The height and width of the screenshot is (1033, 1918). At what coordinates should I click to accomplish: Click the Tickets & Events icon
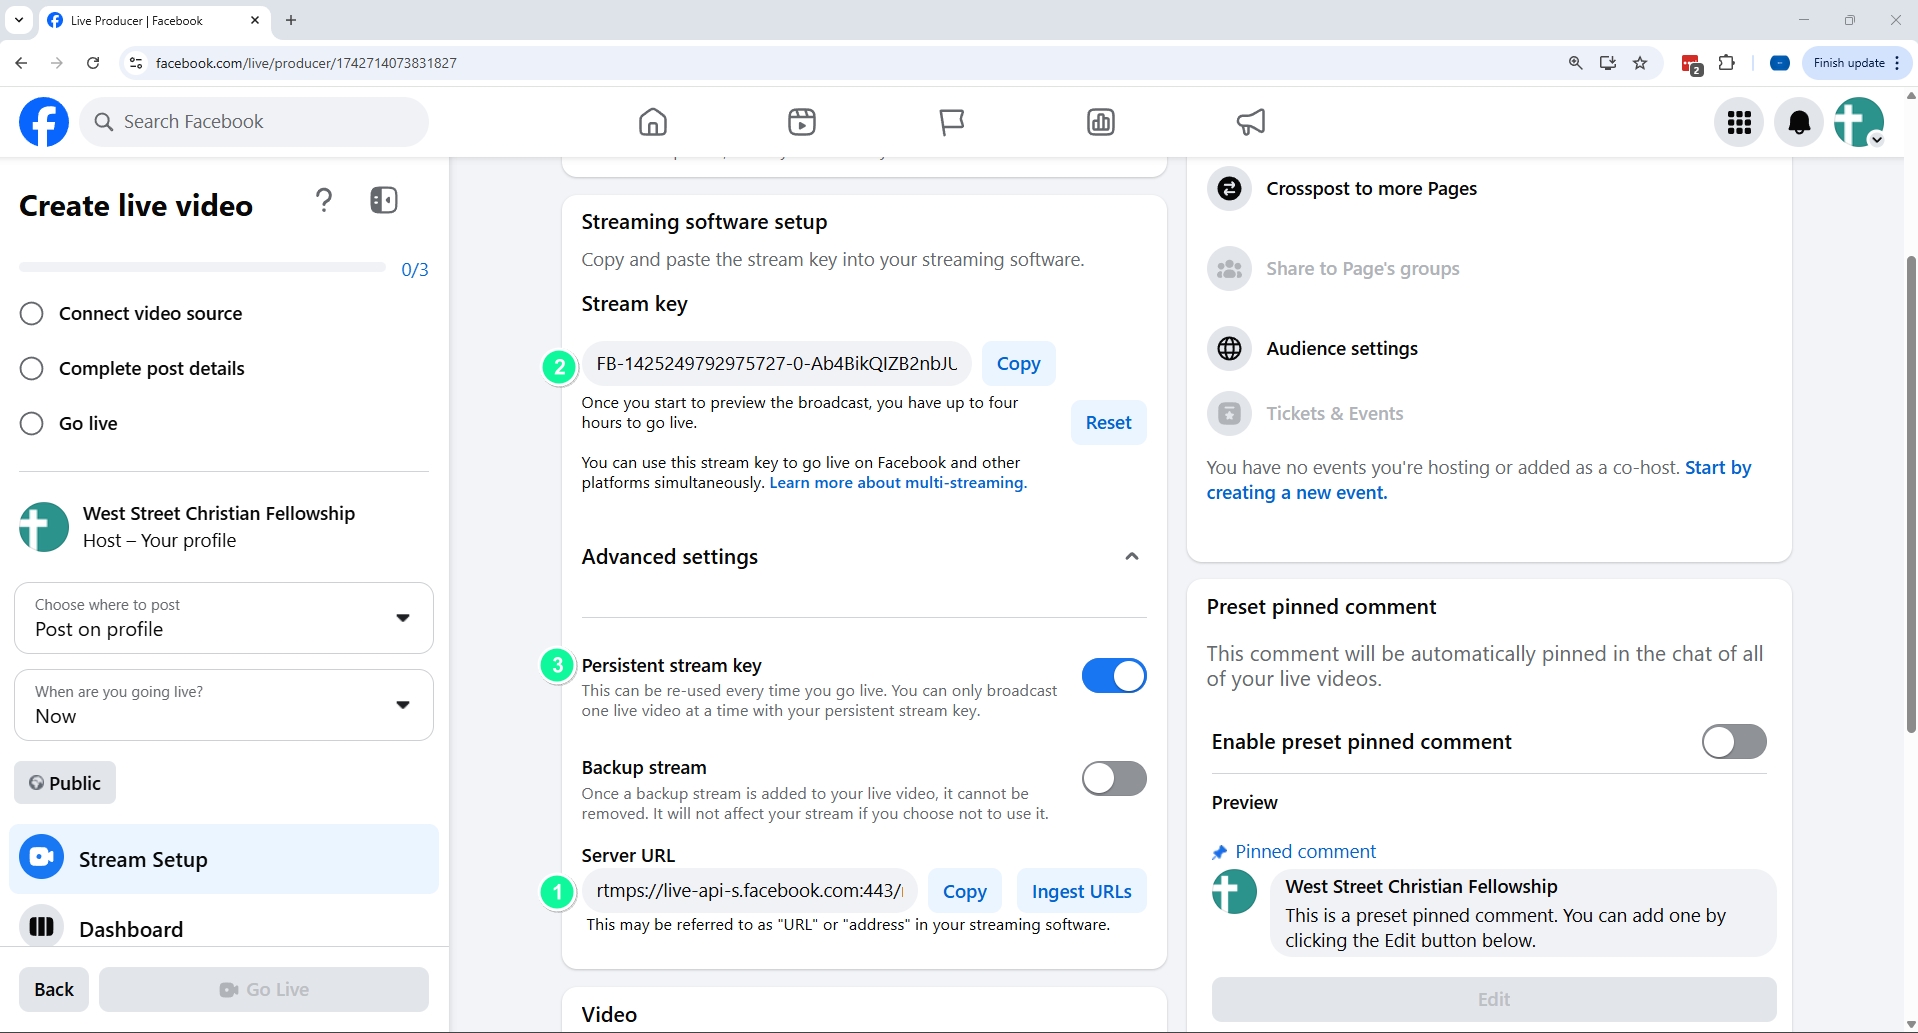pyautogui.click(x=1229, y=413)
